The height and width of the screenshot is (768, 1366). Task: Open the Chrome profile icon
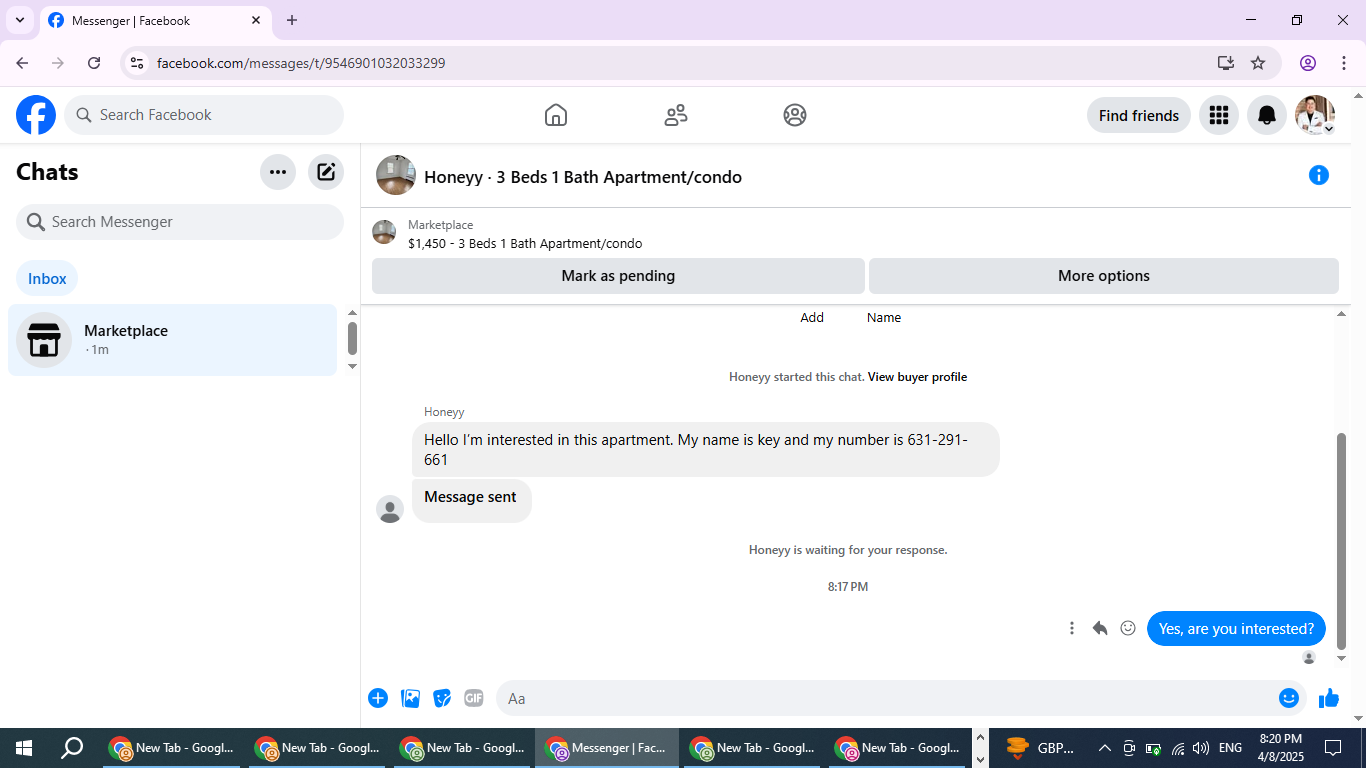pos(1308,63)
